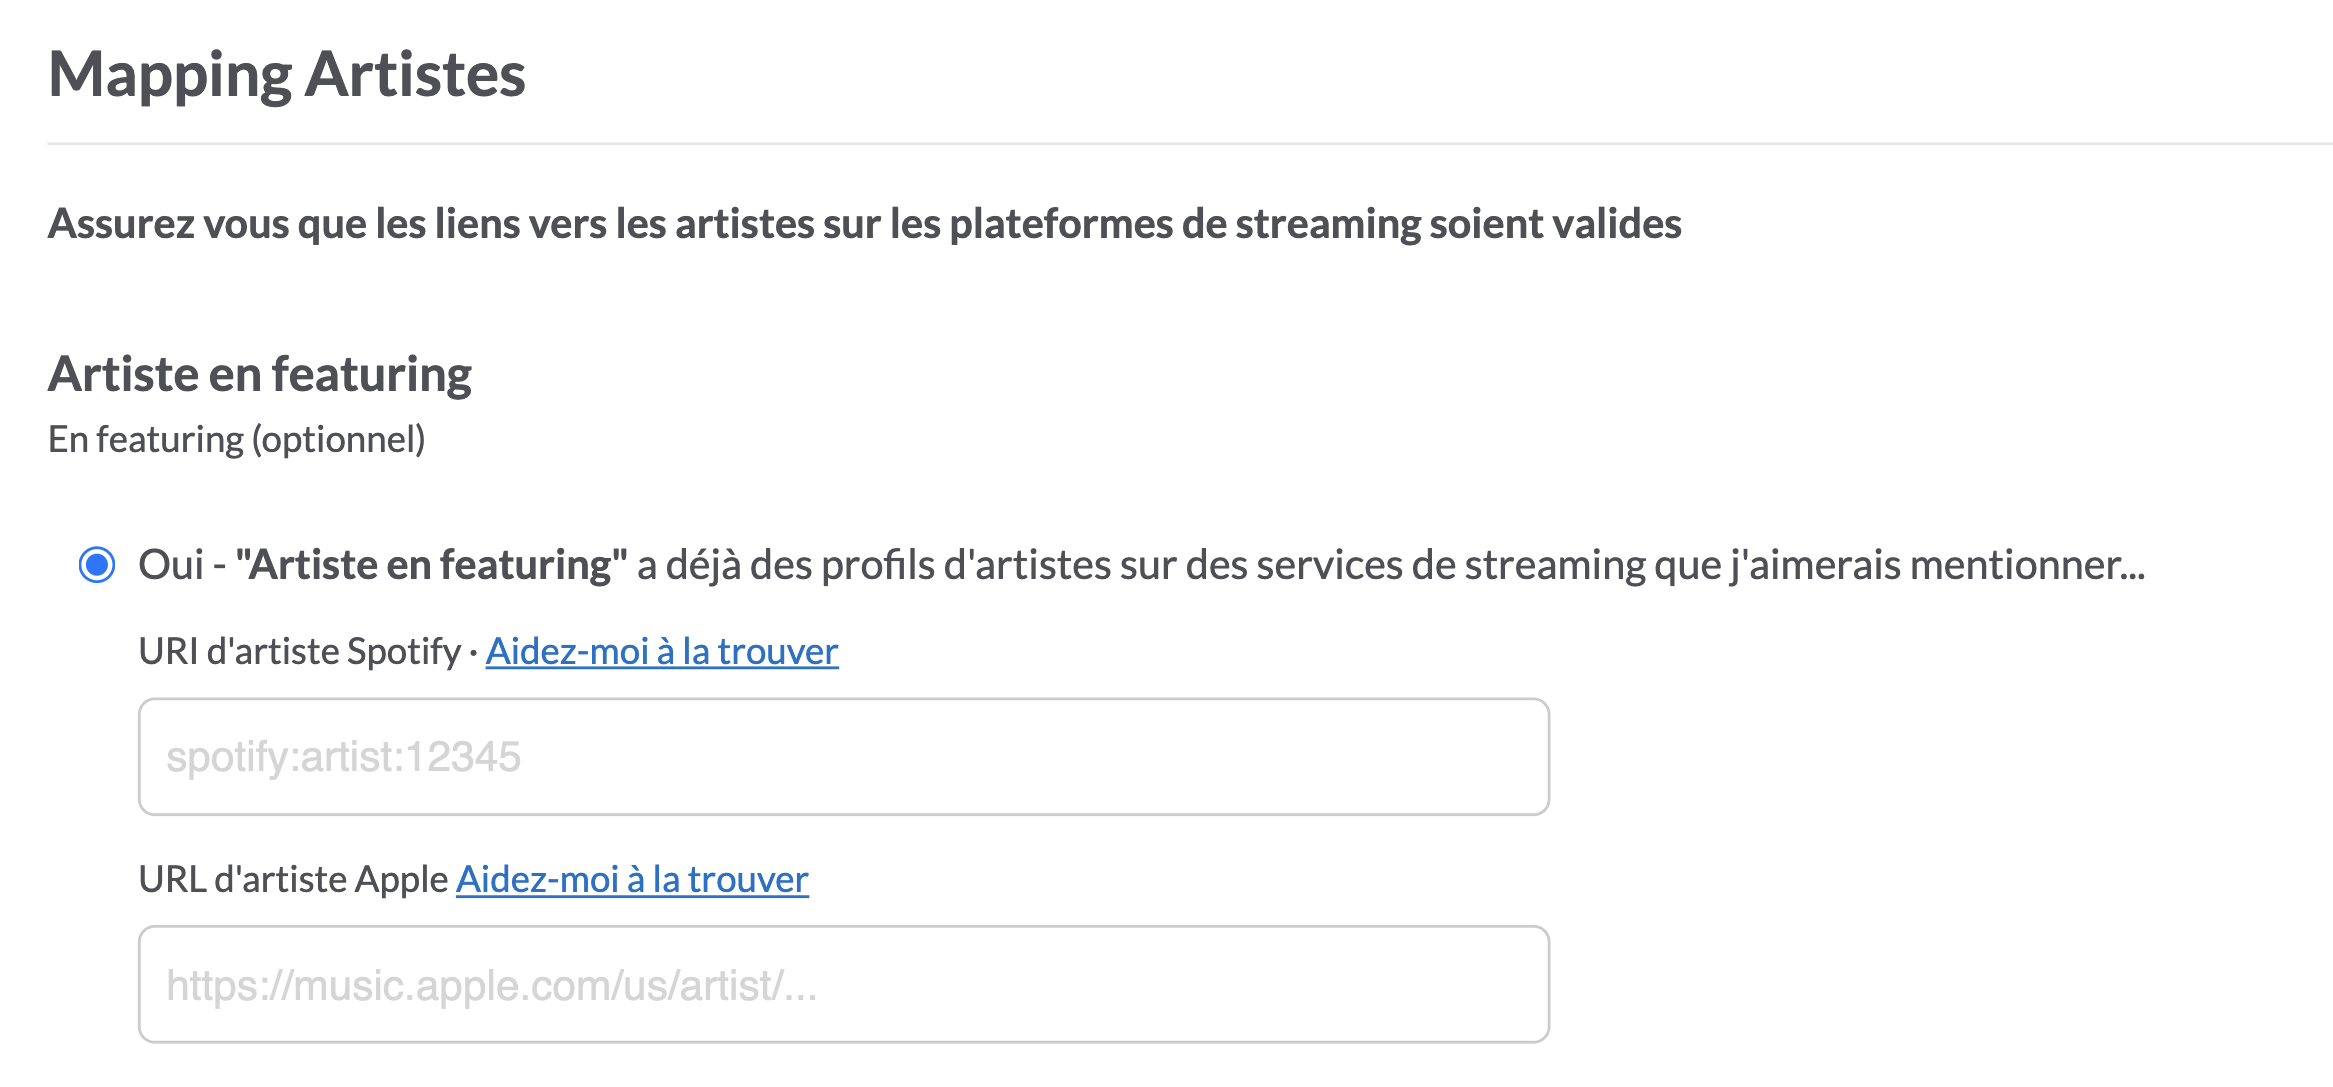Viewport: 2333px width, 1087px height.
Task: Focus the Apple artist URL input field
Action: tap(844, 984)
